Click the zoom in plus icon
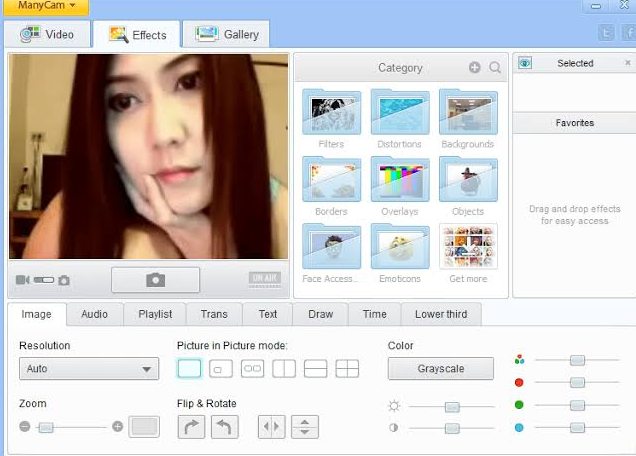The height and width of the screenshot is (456, 636). coord(117,426)
